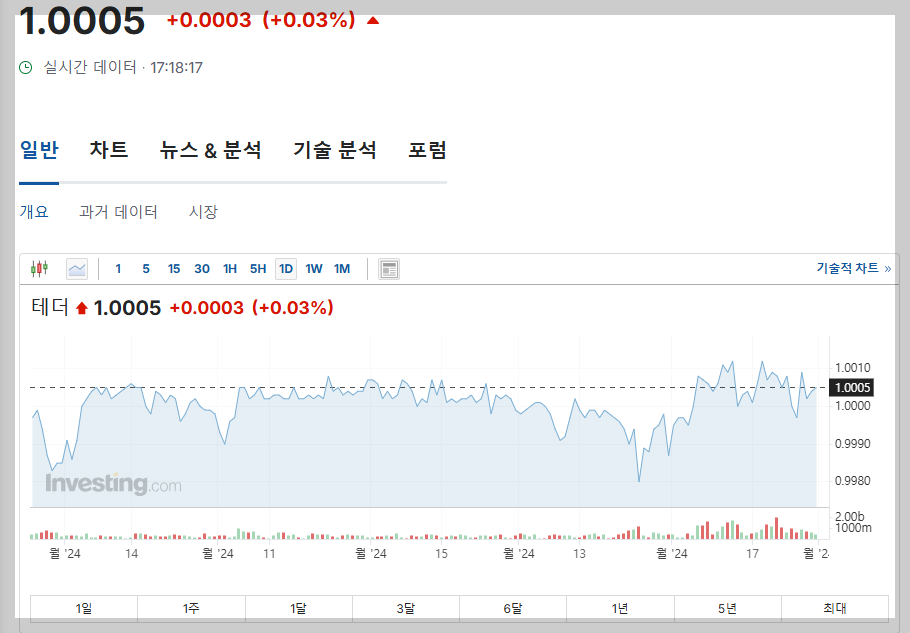Set chart interval to 5 minutes

coord(146,269)
